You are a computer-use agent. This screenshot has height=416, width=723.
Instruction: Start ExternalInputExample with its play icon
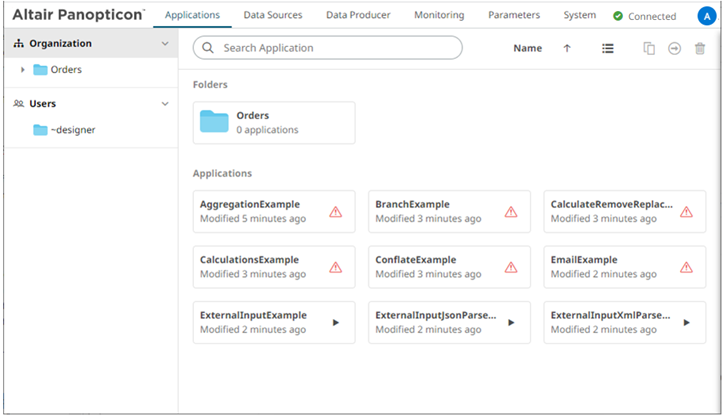(x=336, y=322)
